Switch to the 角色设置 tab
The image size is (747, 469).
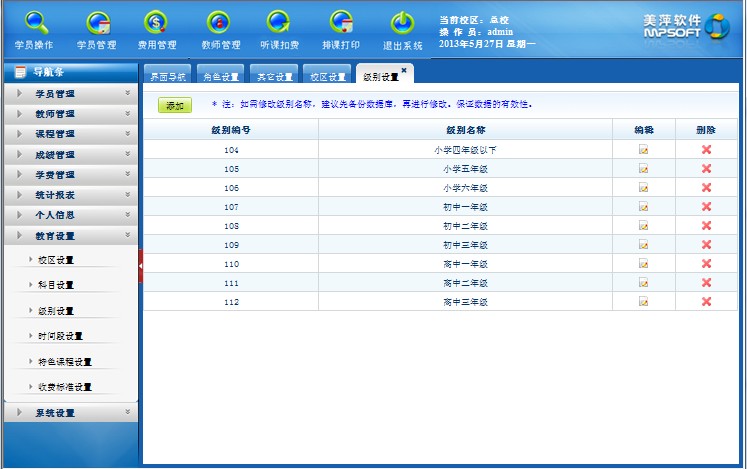(x=220, y=77)
